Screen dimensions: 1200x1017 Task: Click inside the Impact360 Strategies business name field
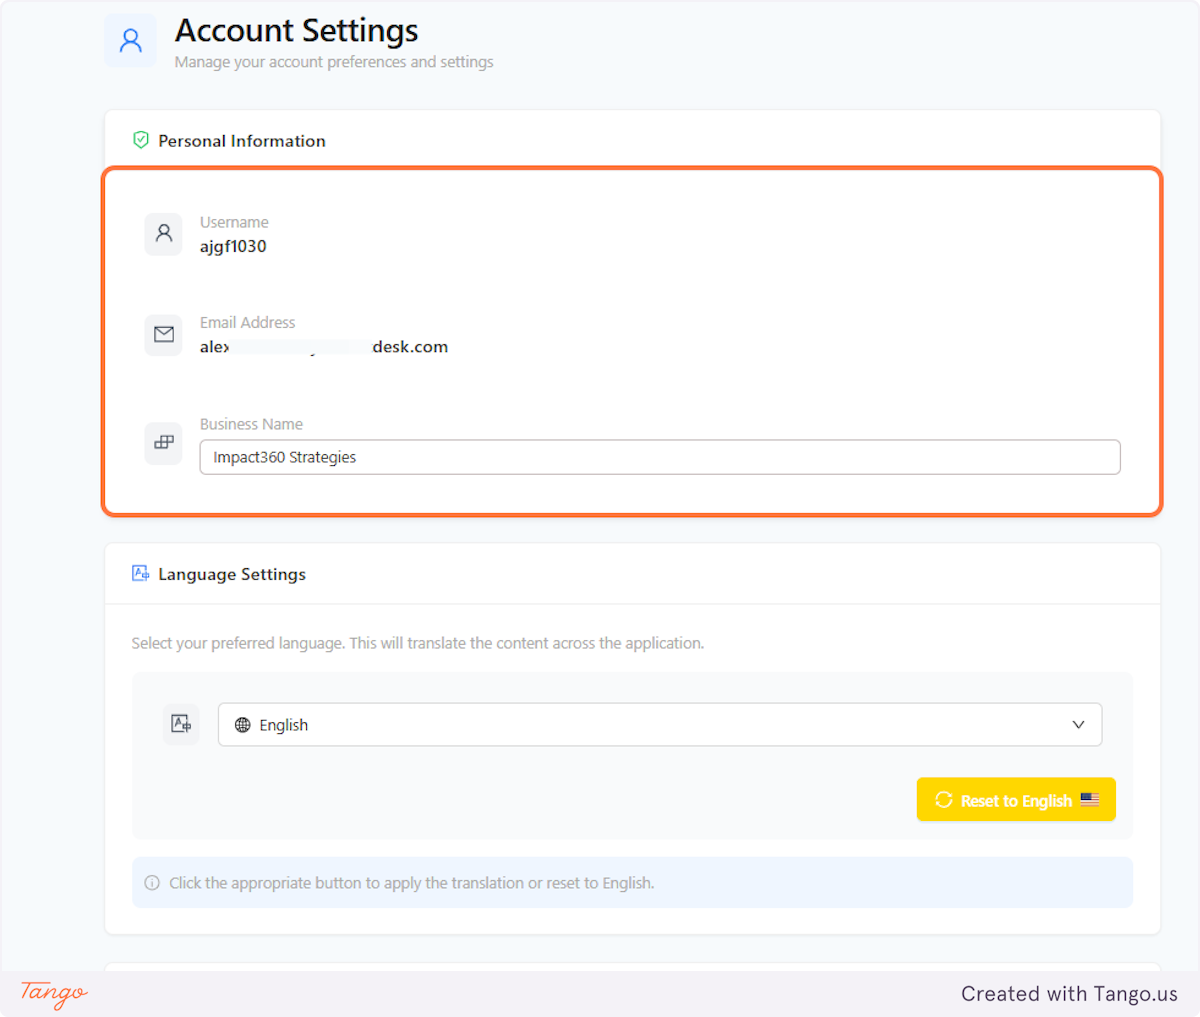click(x=660, y=457)
